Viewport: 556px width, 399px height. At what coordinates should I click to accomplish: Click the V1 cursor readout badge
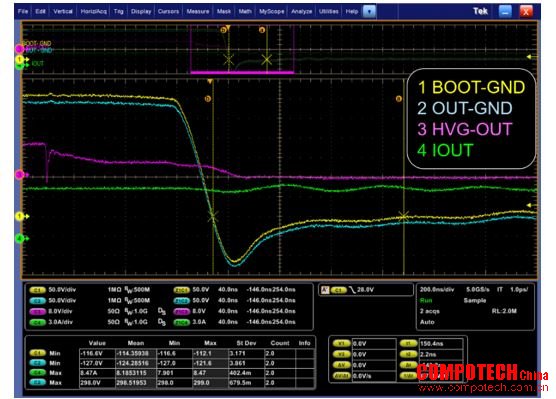341,343
